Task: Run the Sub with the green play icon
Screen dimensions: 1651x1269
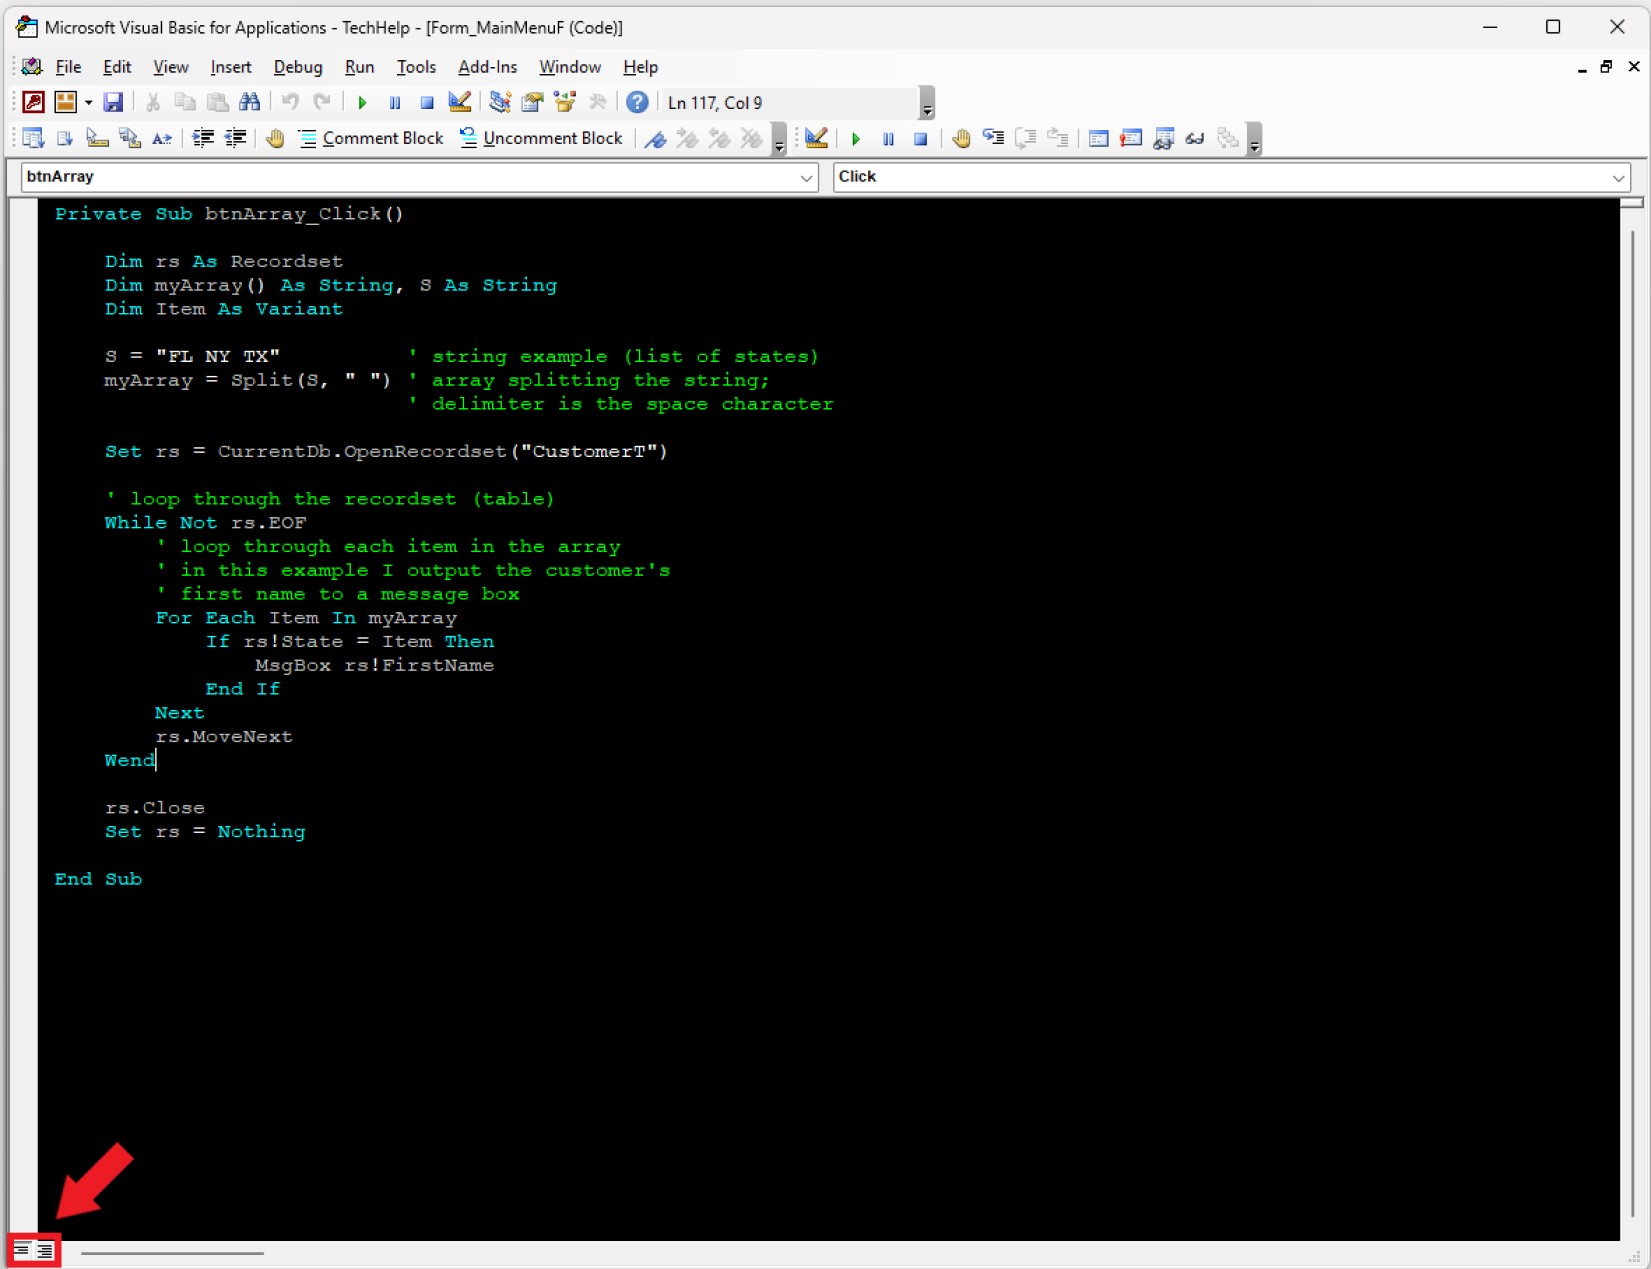Action: 362,102
